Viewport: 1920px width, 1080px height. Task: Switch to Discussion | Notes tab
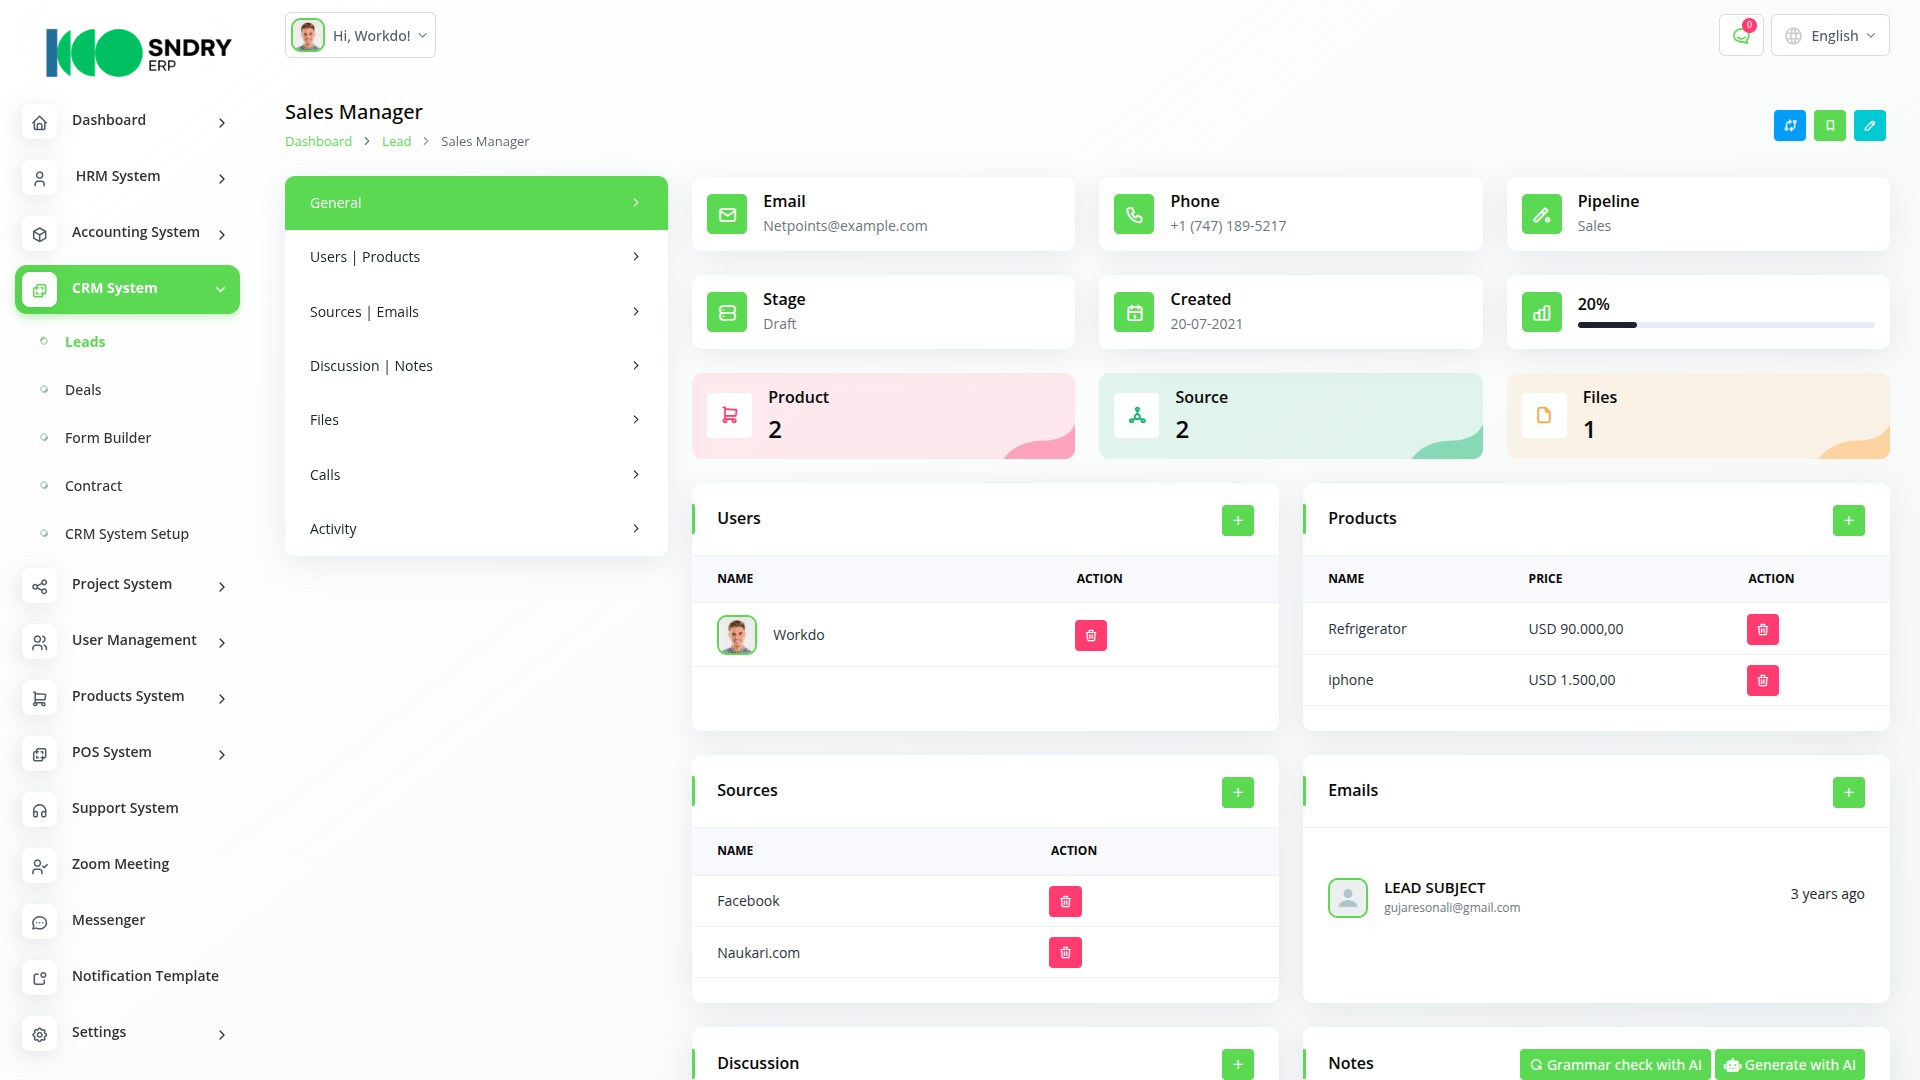pos(475,366)
